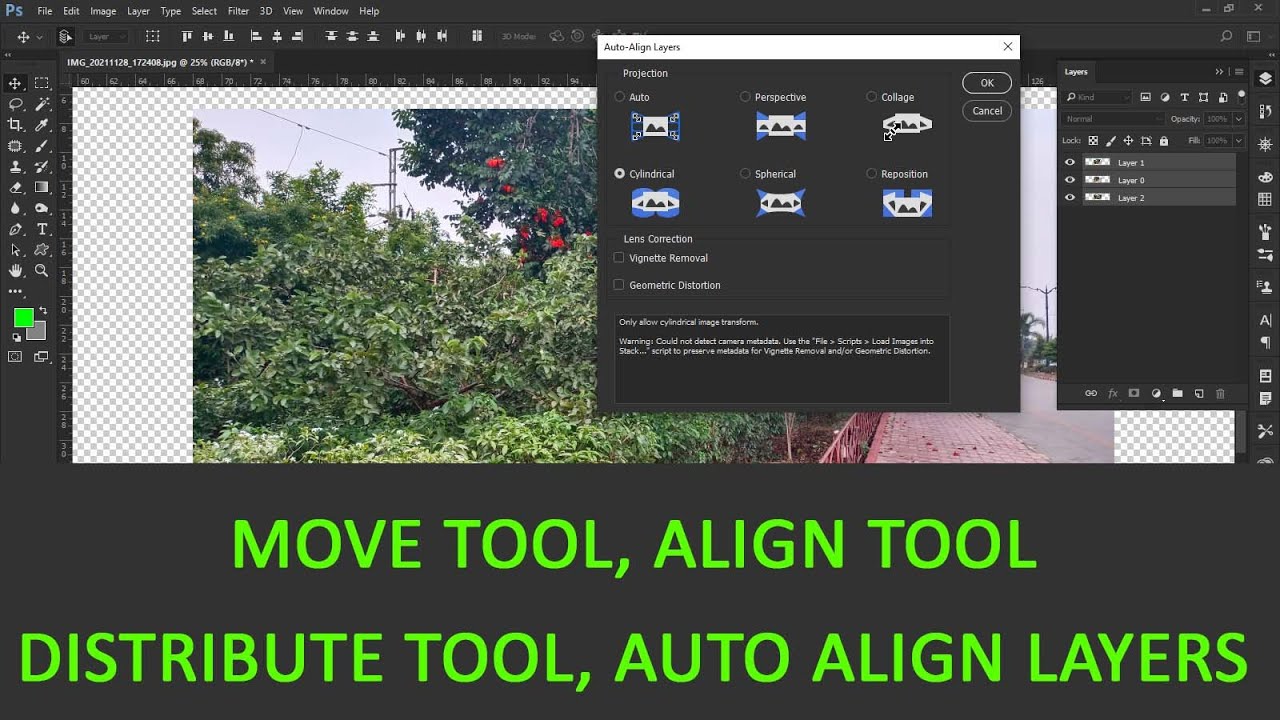Select the Crop tool

tap(15, 125)
